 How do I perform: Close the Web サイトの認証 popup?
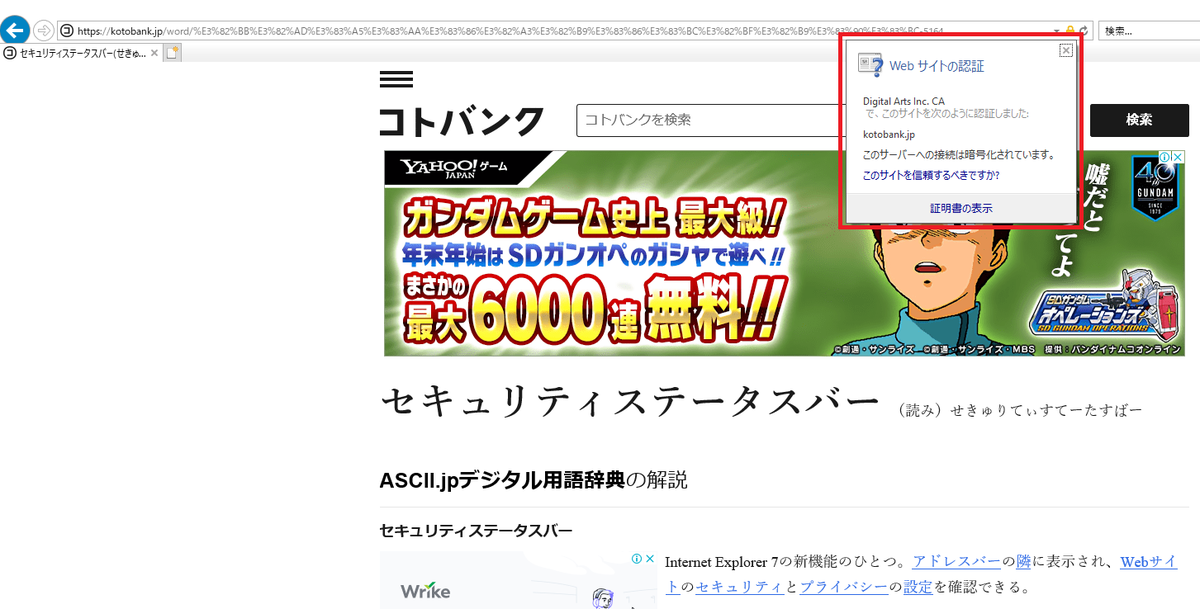pyautogui.click(x=1065, y=50)
